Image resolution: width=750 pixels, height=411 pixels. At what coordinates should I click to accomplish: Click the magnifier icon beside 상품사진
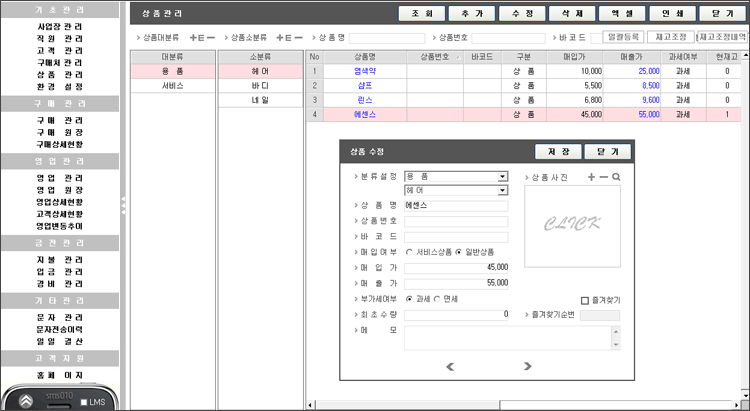(616, 177)
